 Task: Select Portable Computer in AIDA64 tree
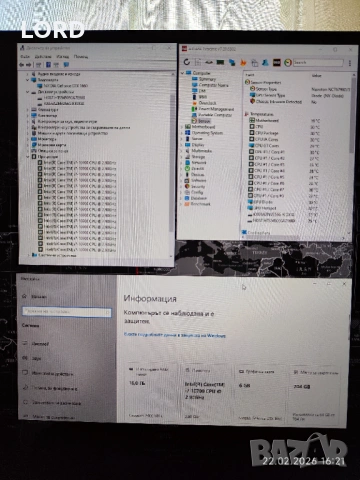pos(215,115)
